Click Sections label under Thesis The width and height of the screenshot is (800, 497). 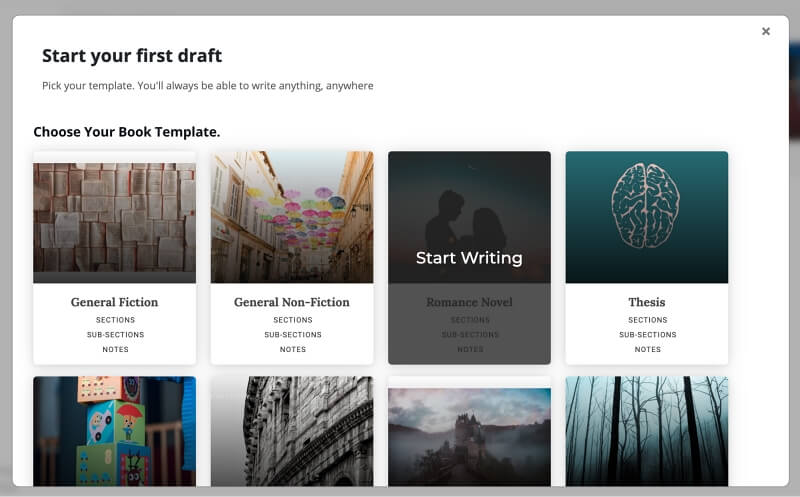pyautogui.click(x=647, y=320)
